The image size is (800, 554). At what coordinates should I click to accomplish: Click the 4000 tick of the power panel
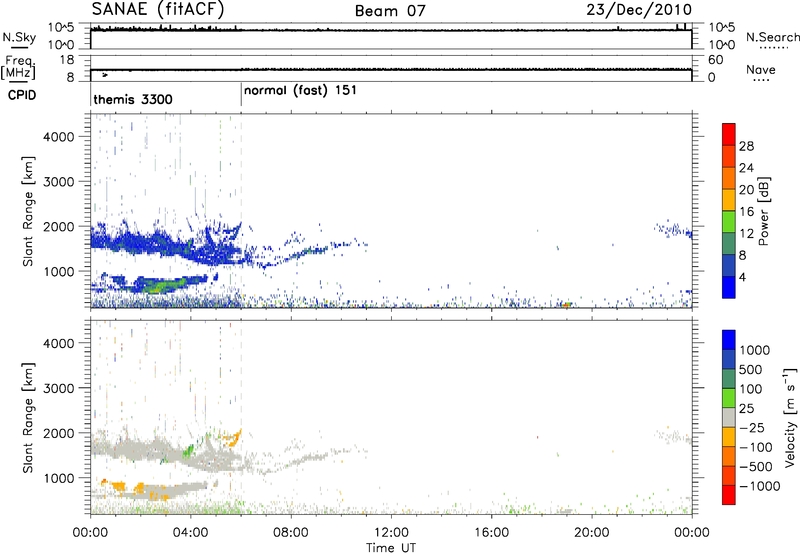(58, 137)
